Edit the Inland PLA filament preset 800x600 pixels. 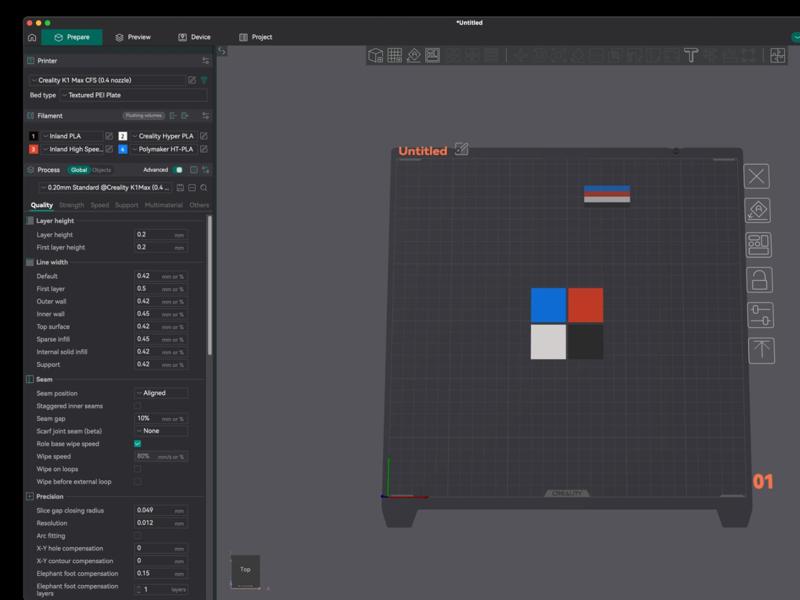[x=109, y=136]
